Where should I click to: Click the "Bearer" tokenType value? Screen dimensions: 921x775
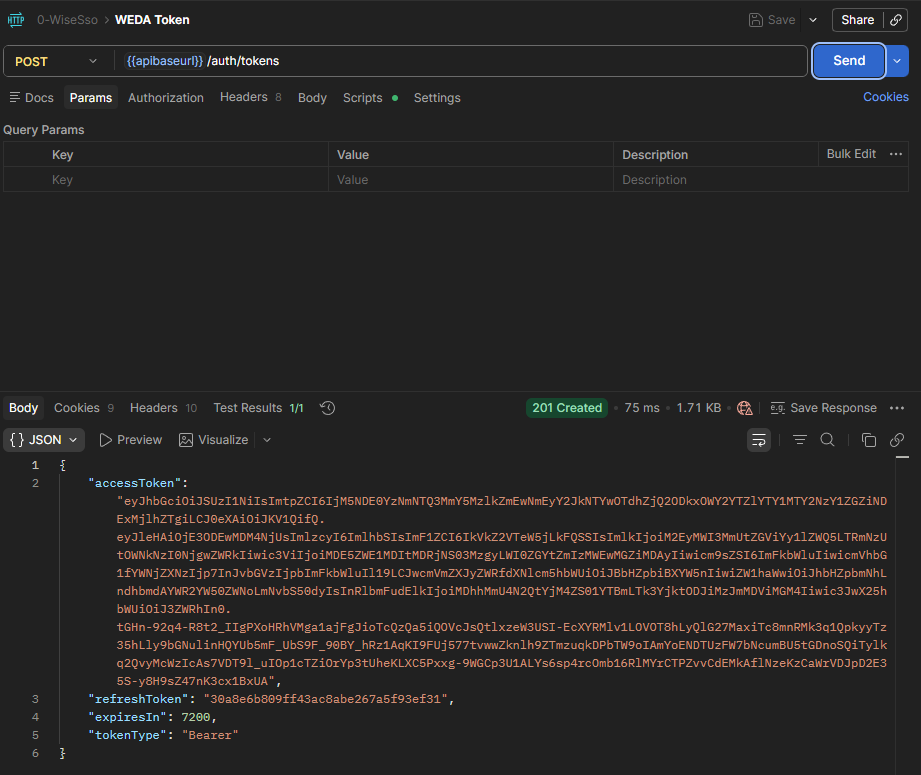tap(210, 735)
